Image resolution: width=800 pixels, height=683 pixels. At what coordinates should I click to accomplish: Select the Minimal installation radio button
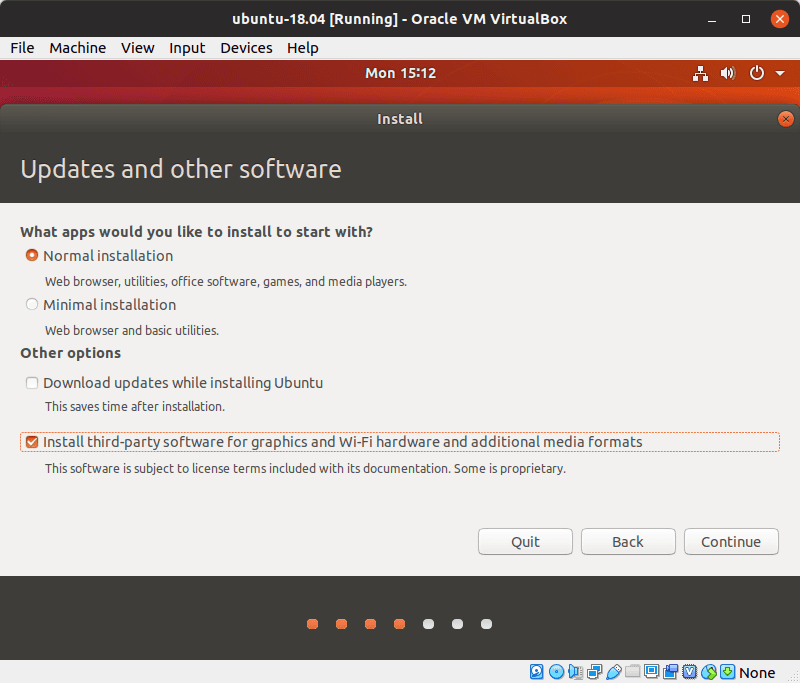click(32, 304)
